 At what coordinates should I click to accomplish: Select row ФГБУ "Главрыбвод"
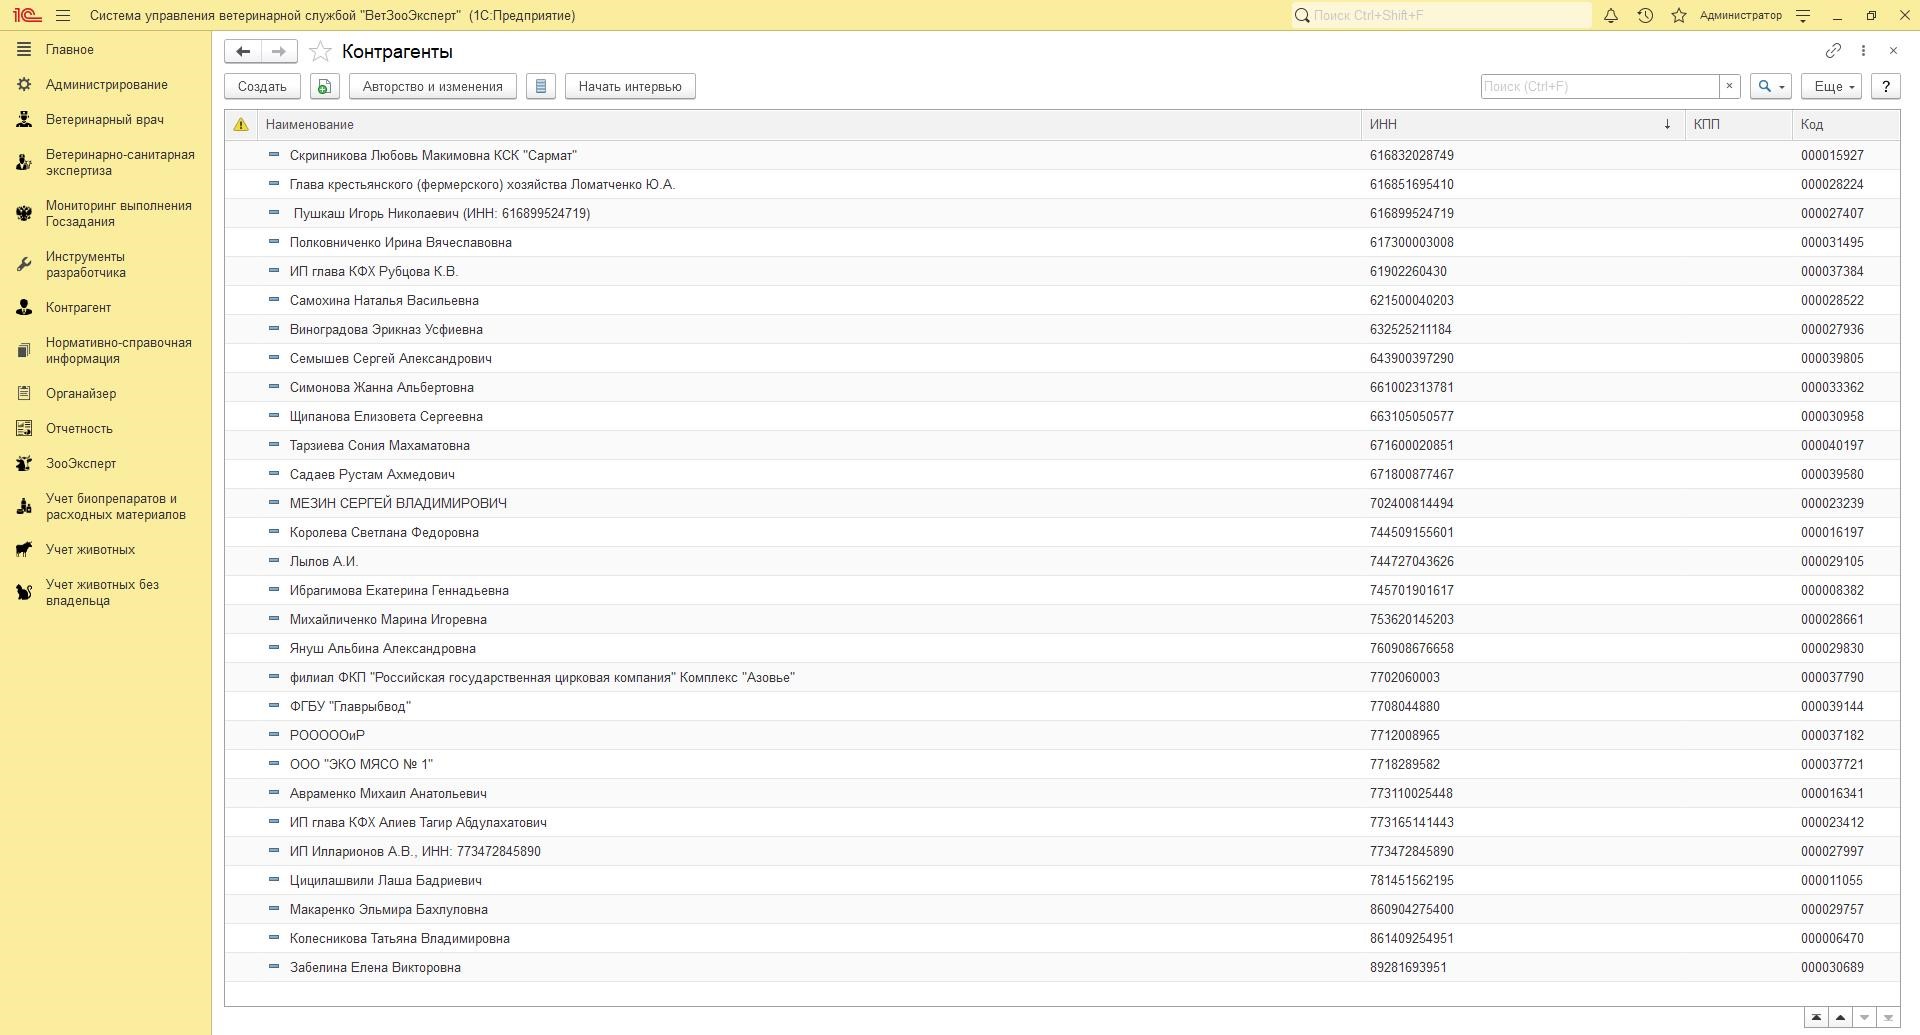tap(1062, 706)
